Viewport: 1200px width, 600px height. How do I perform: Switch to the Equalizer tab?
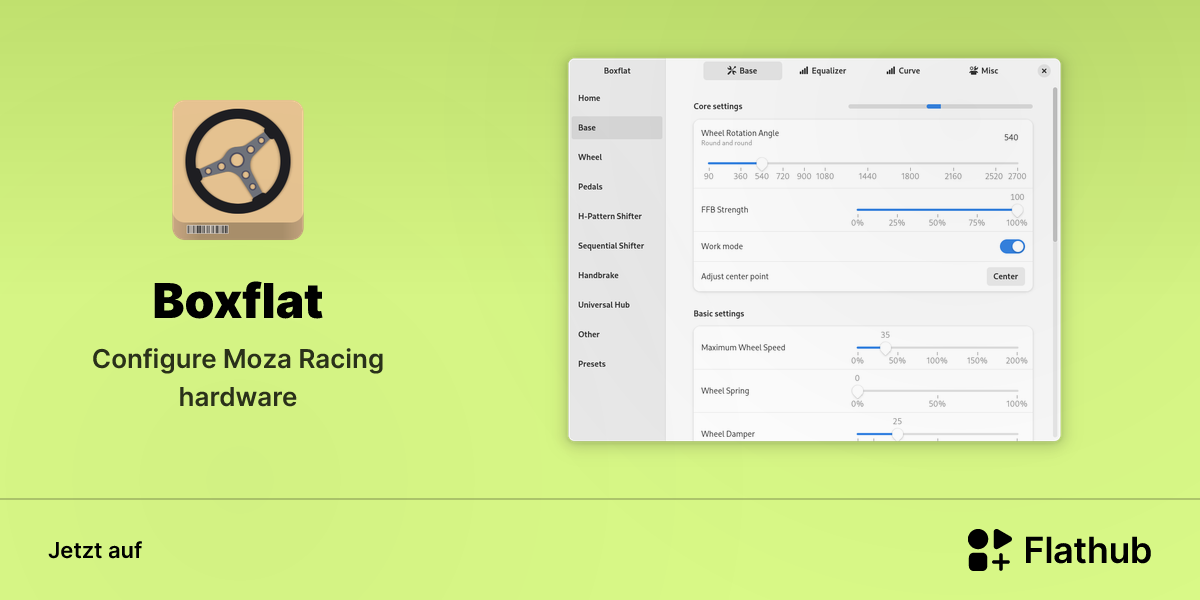[x=823, y=71]
